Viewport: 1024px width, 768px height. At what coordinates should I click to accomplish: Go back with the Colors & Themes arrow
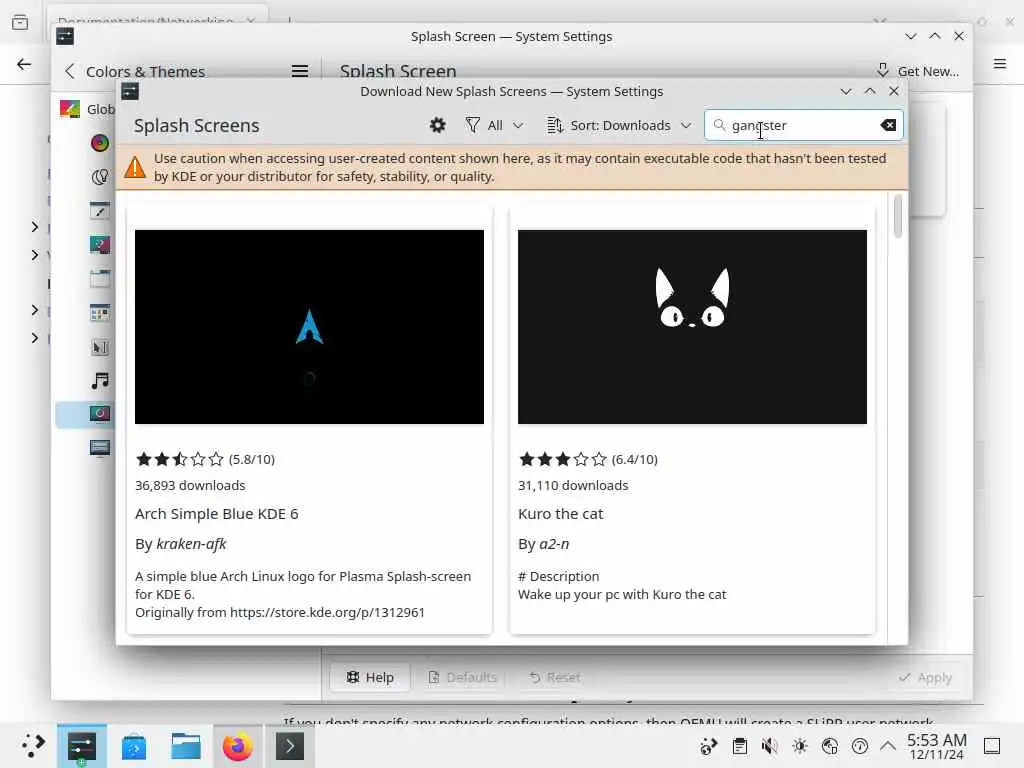pyautogui.click(x=70, y=71)
